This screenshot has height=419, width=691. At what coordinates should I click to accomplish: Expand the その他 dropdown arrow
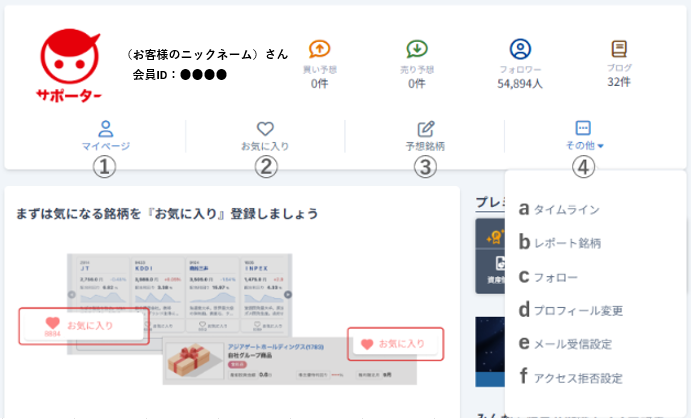601,146
